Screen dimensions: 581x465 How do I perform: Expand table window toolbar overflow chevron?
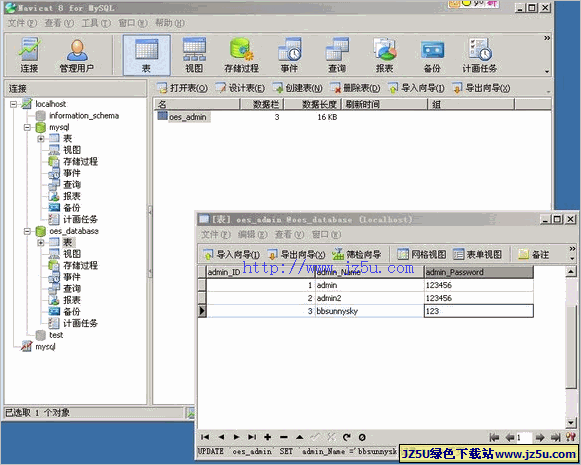coord(572,248)
